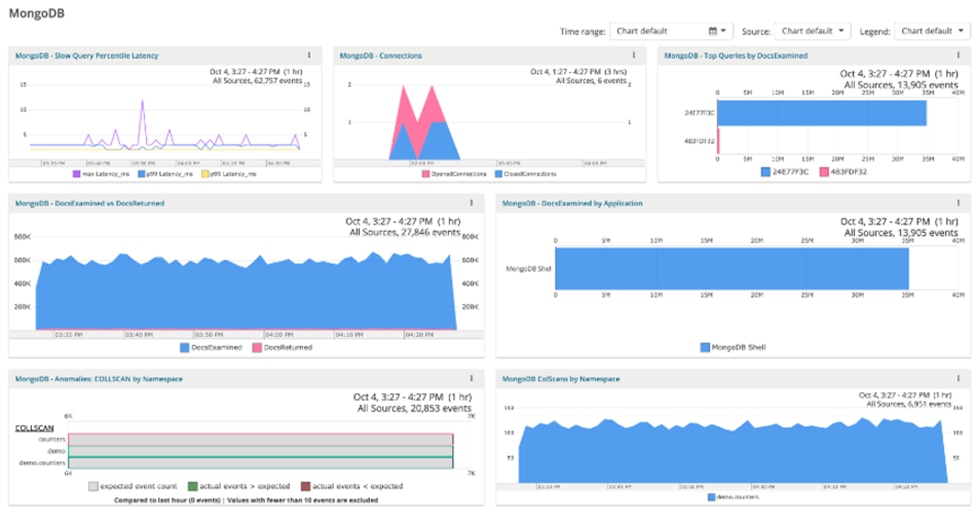Open the MongoDB - Connections panel title link
Image resolution: width=975 pixels, height=513 pixels.
(379, 55)
